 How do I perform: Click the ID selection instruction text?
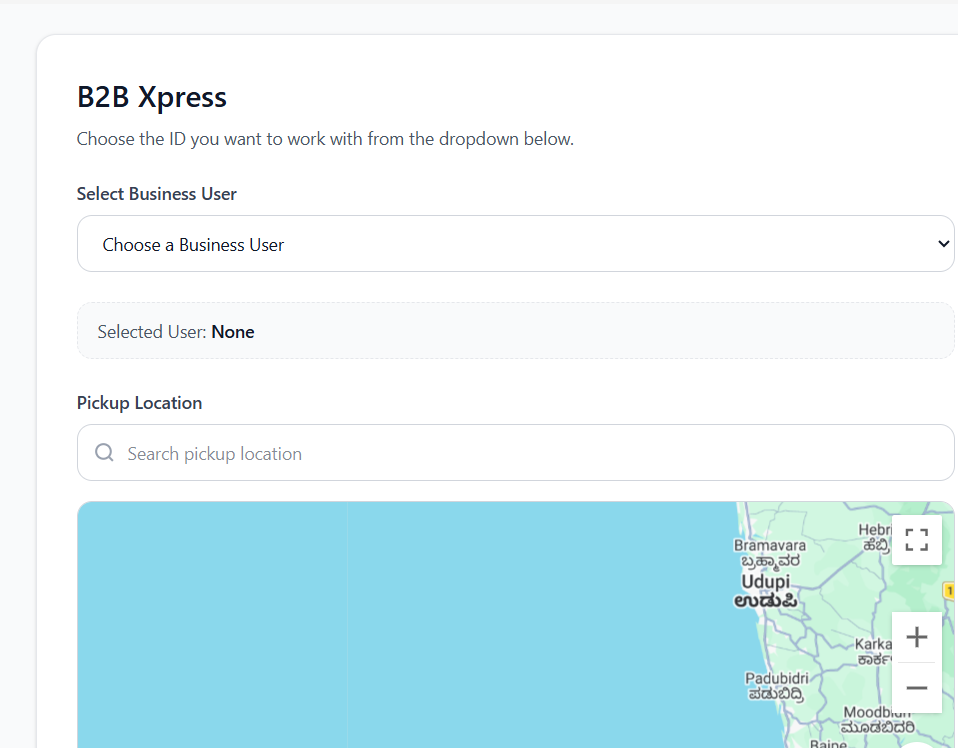pos(325,139)
